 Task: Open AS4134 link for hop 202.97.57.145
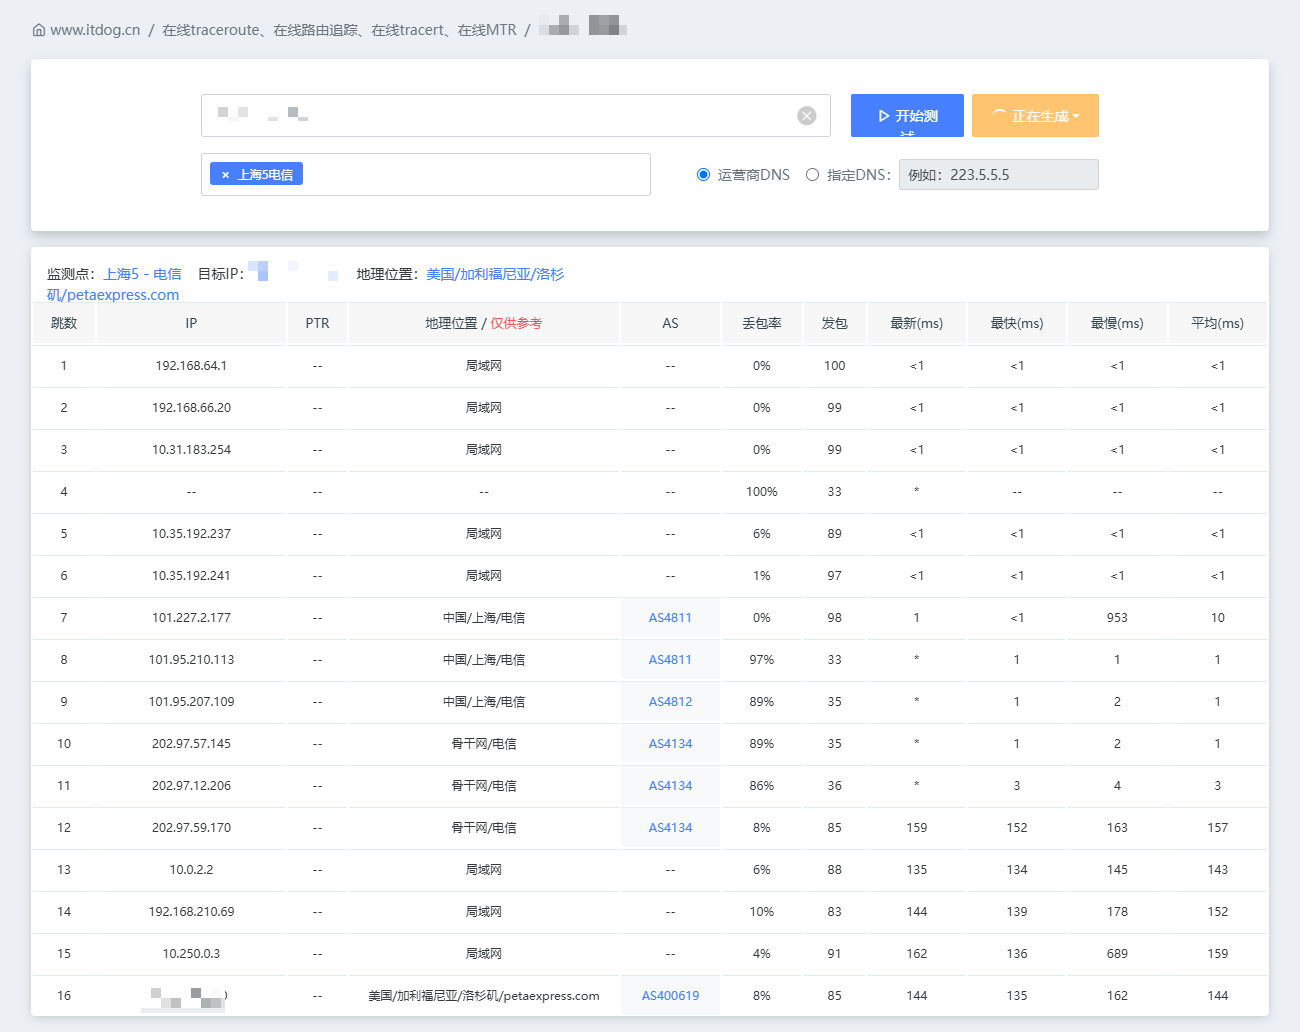(x=670, y=744)
